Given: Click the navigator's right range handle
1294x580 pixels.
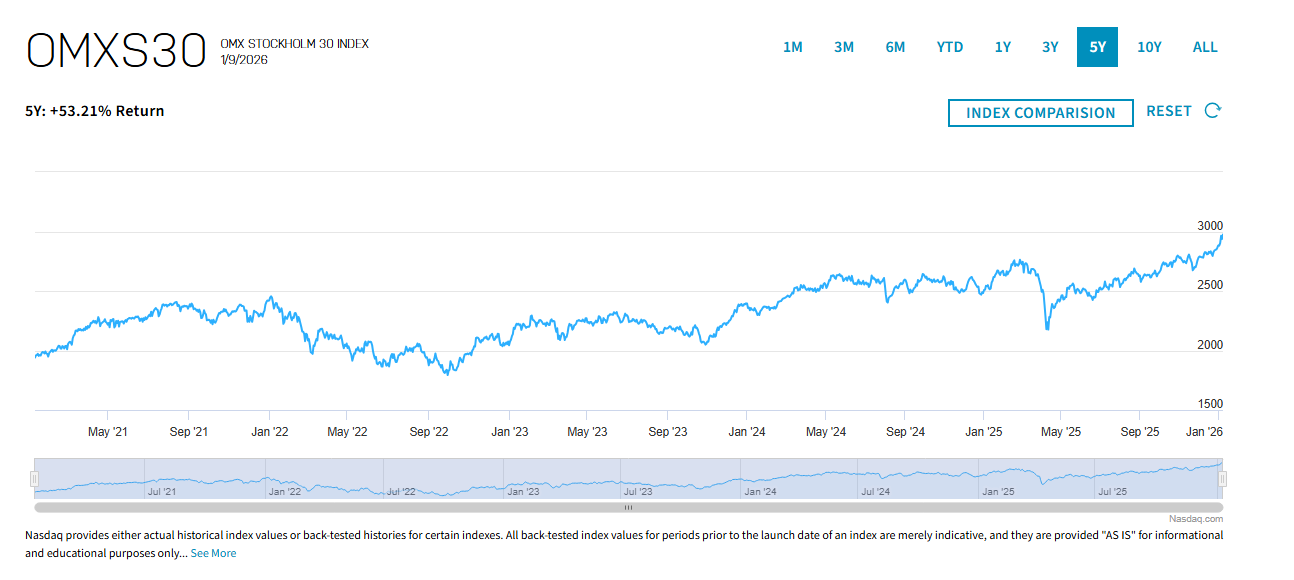Looking at the screenshot, I should 1221,479.
